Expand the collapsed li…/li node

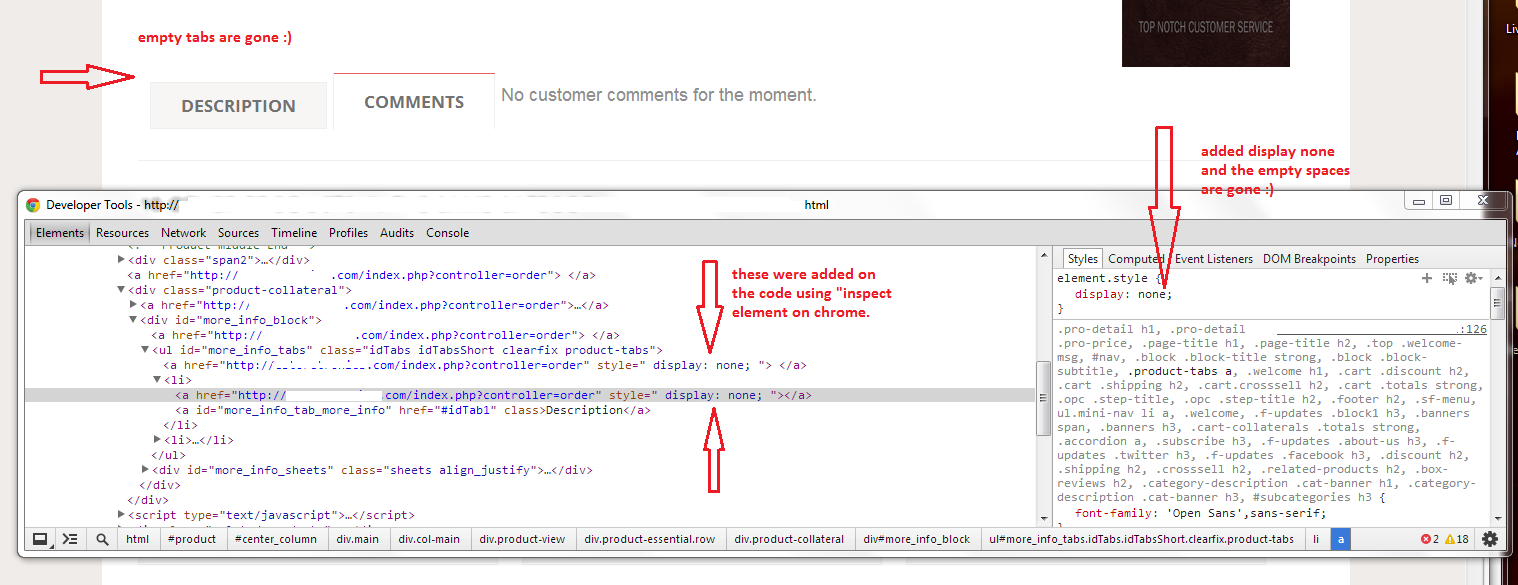pos(157,440)
